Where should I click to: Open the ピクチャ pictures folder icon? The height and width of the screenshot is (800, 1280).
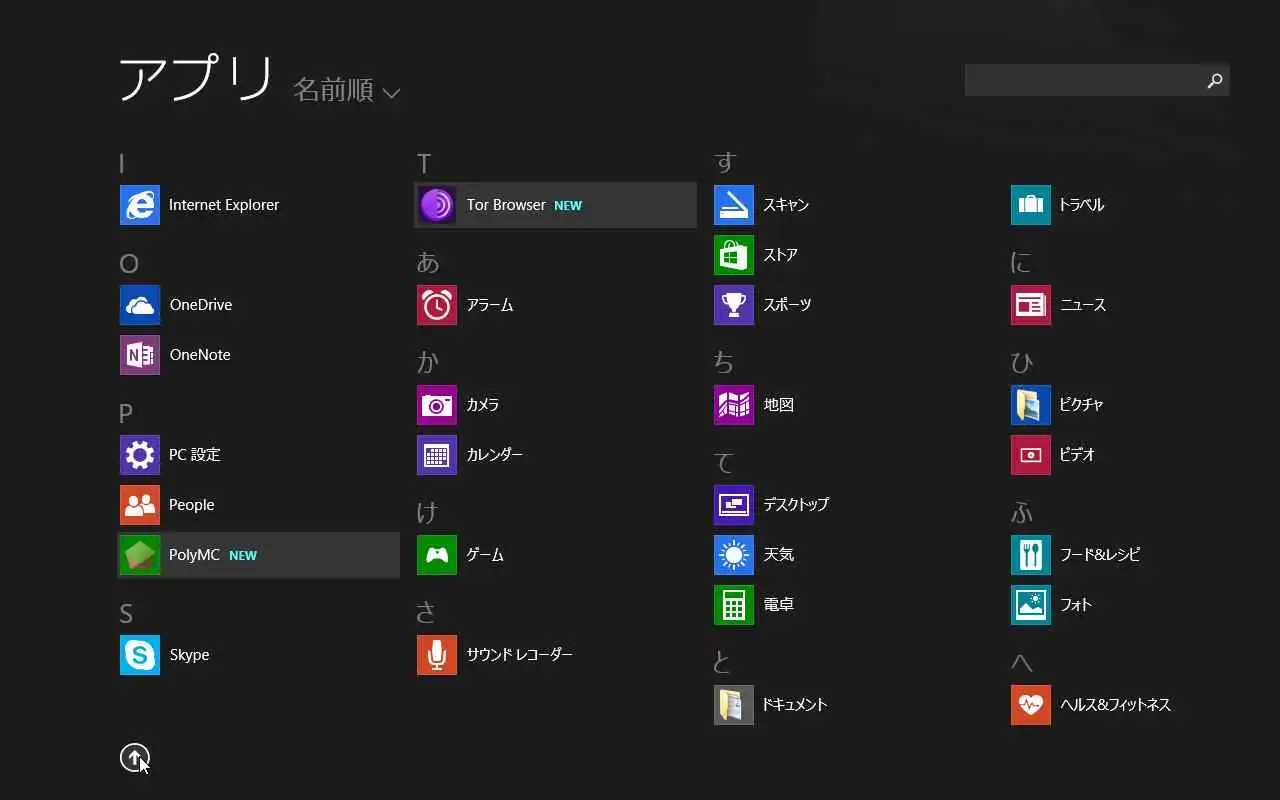[1031, 405]
